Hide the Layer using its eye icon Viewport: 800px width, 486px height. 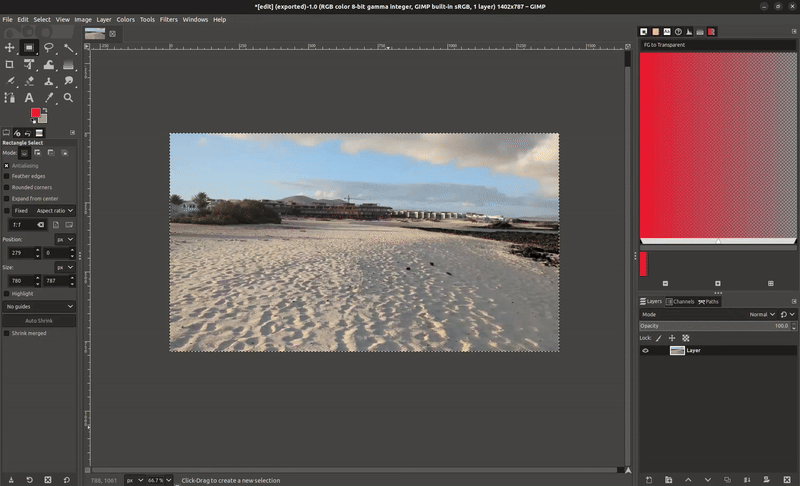(645, 351)
